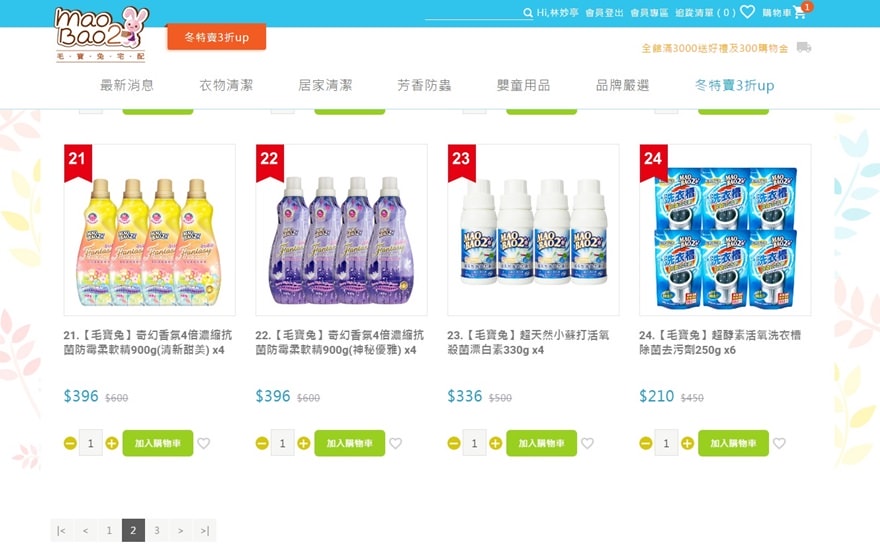Screen dimensions: 880x547
Task: Add product 22 to cart
Action: point(350,443)
